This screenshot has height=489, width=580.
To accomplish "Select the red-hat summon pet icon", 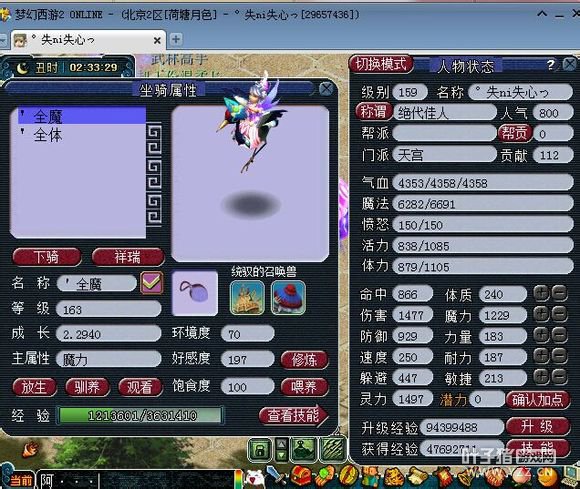I will coord(289,297).
